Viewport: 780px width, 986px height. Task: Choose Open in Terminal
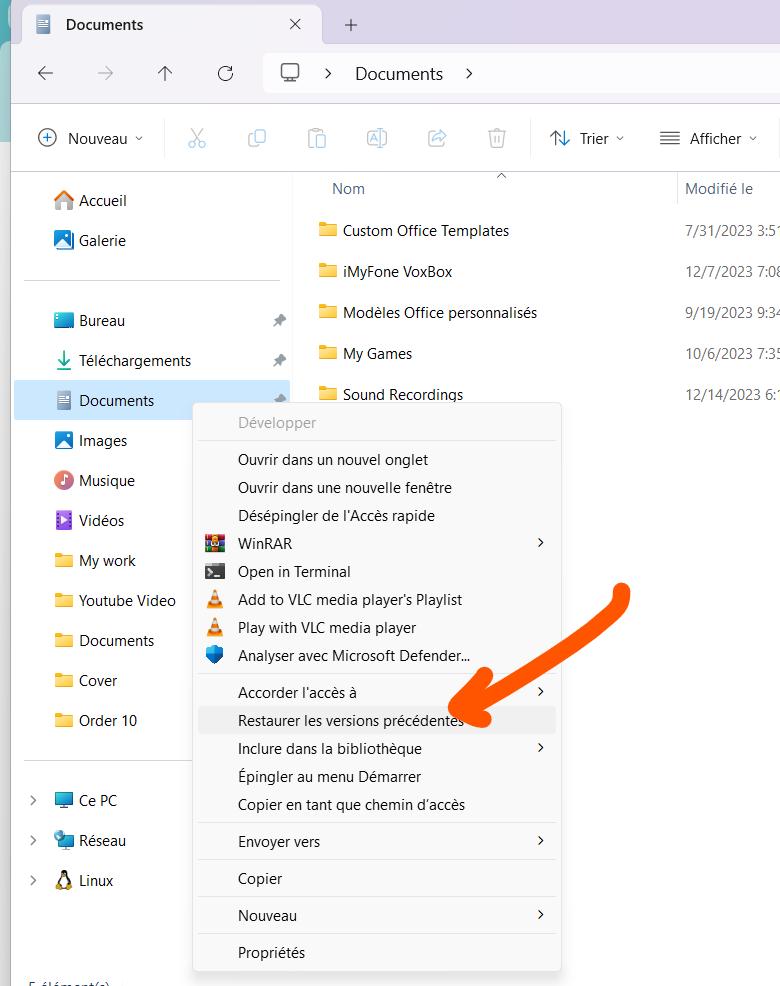(x=377, y=572)
